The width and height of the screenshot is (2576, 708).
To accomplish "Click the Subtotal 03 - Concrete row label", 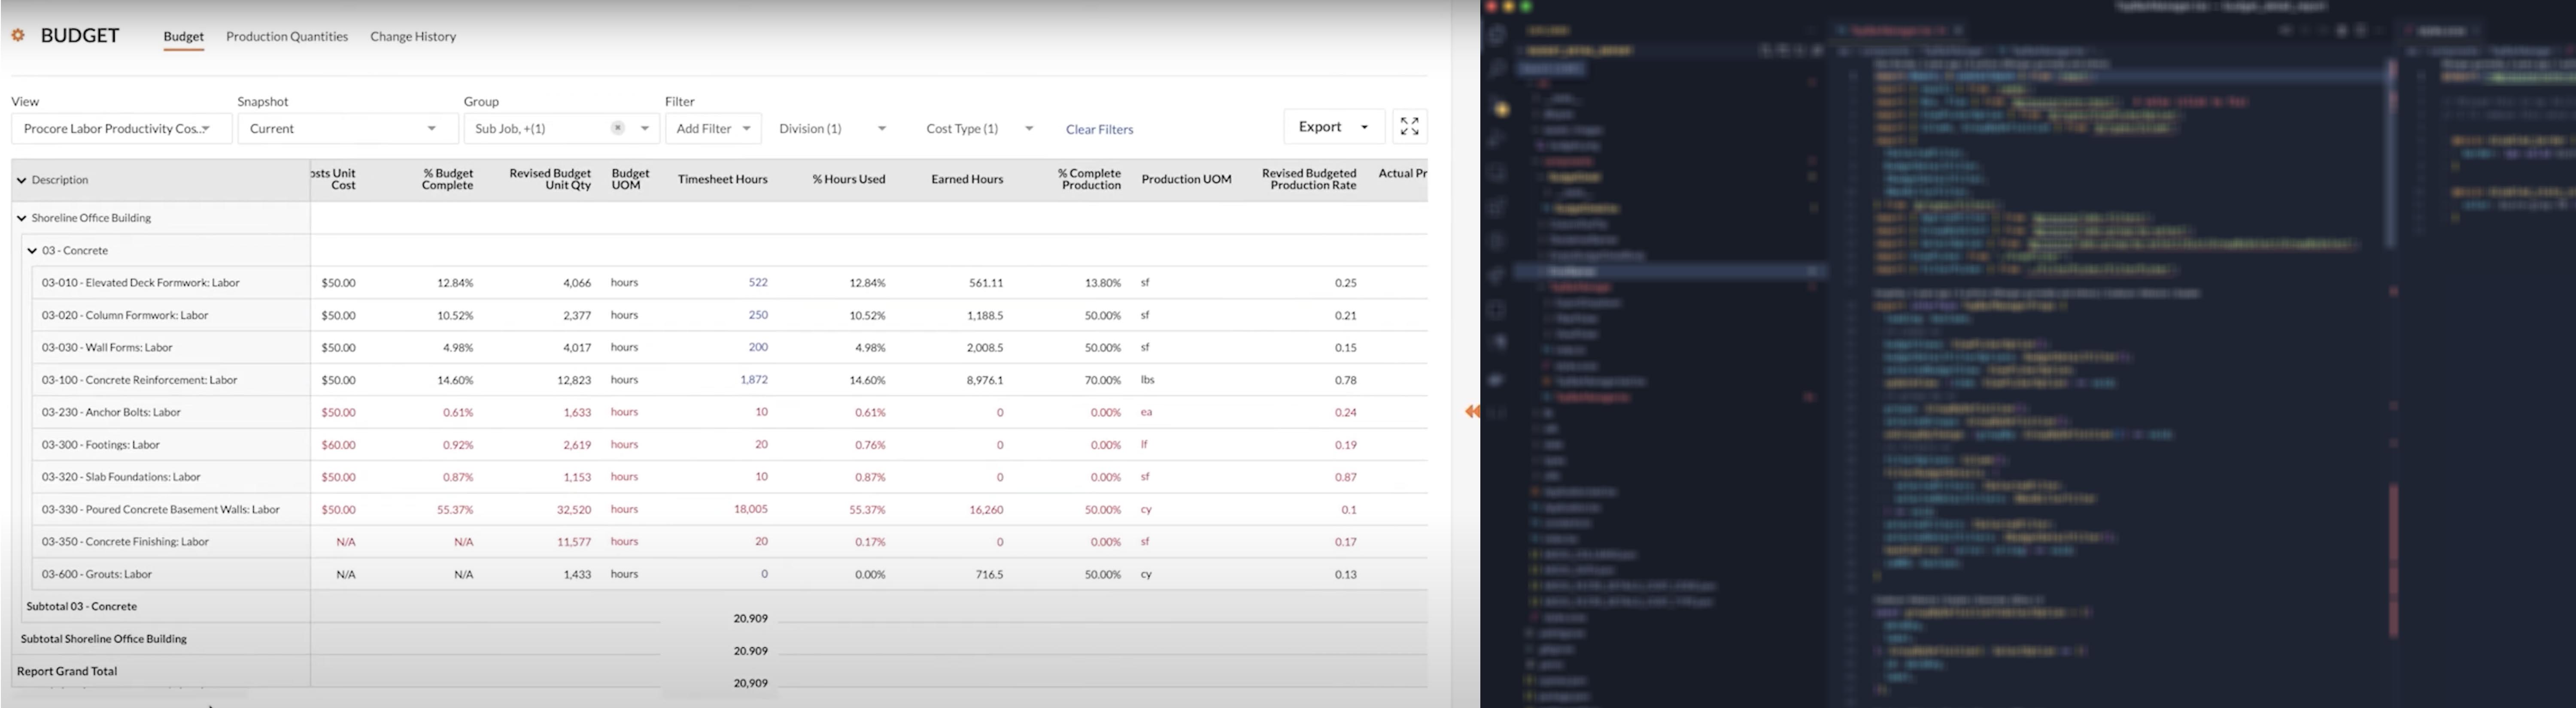I will coord(81,607).
